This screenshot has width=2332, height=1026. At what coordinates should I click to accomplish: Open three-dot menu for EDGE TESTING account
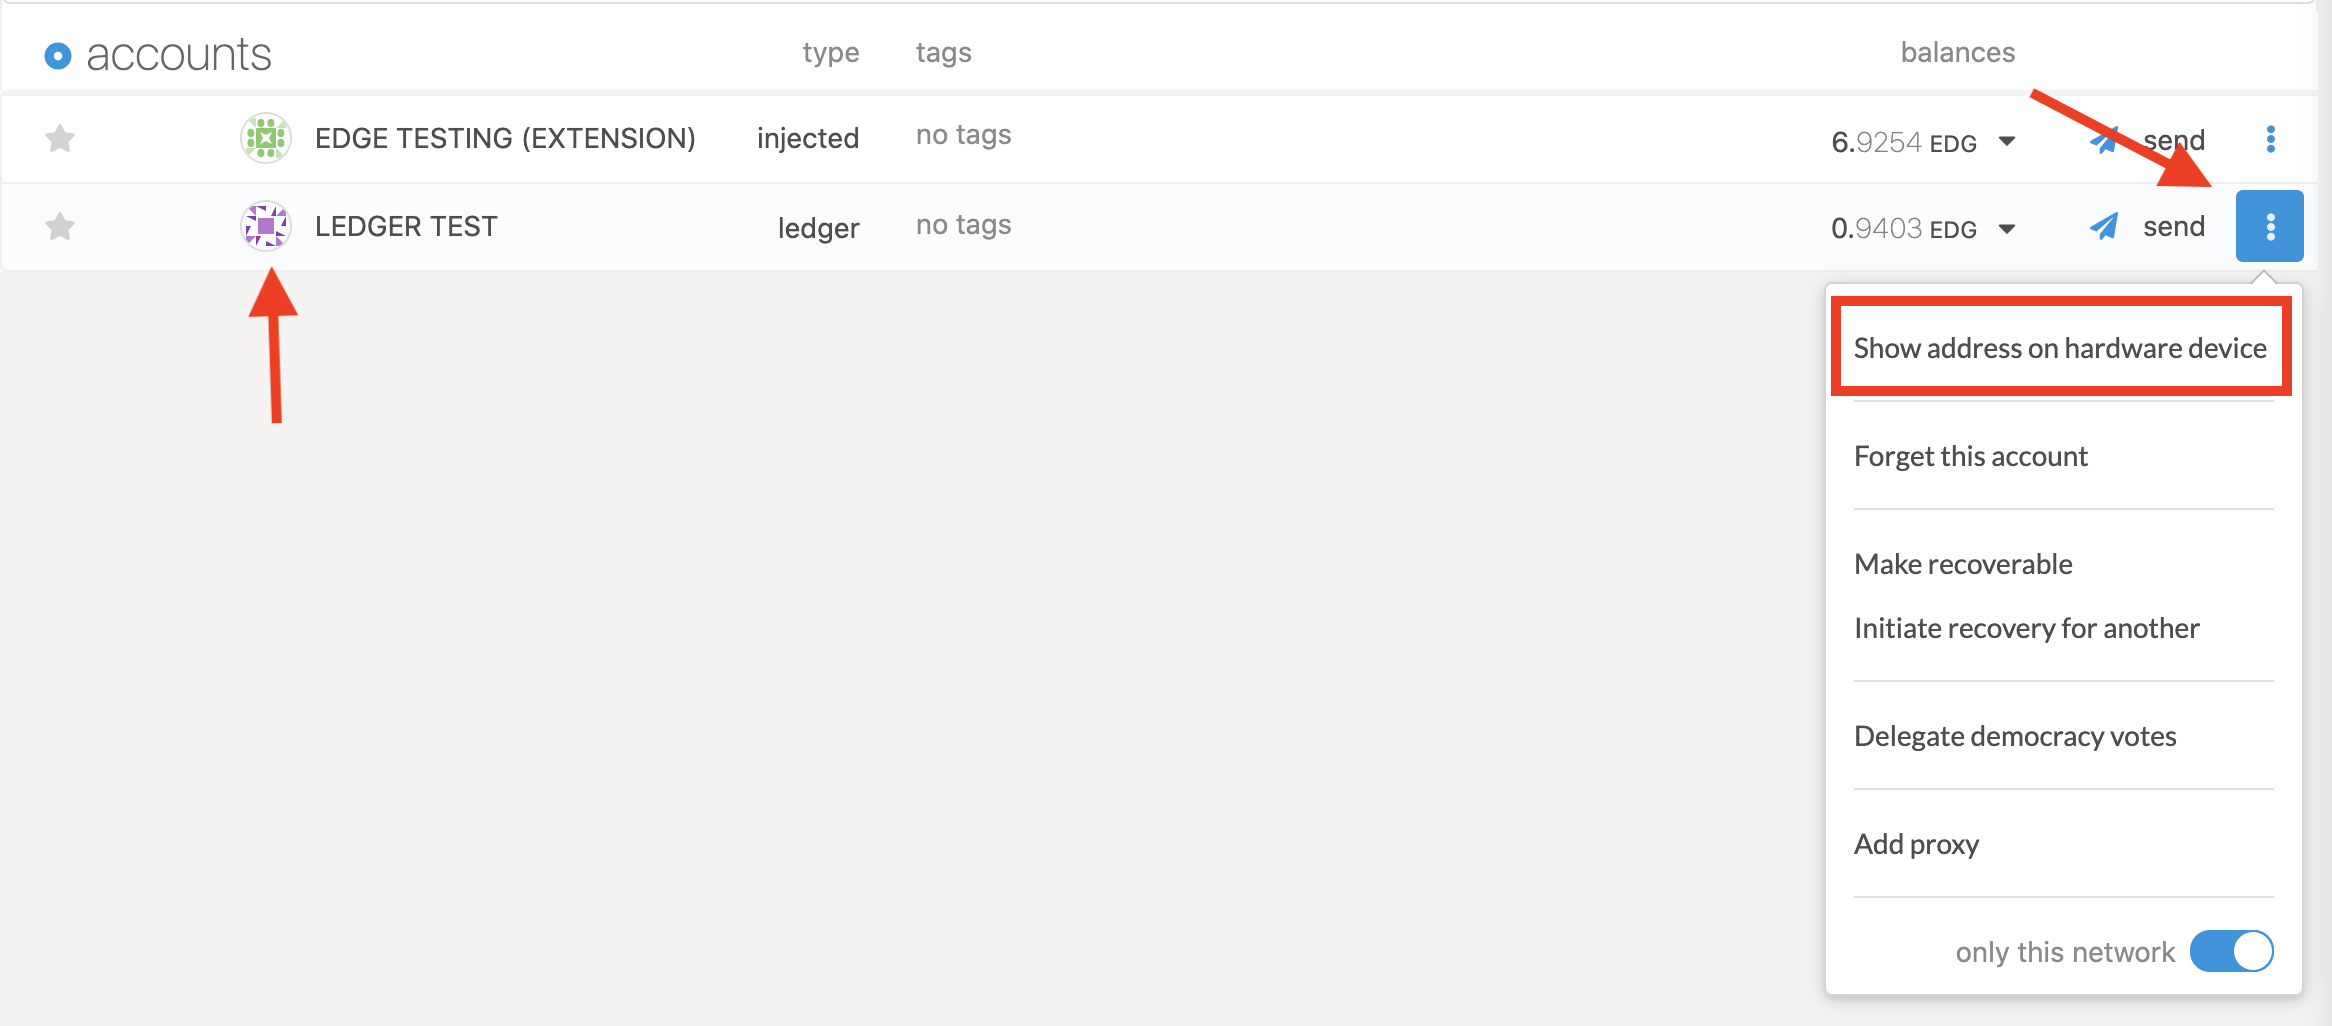[2270, 139]
